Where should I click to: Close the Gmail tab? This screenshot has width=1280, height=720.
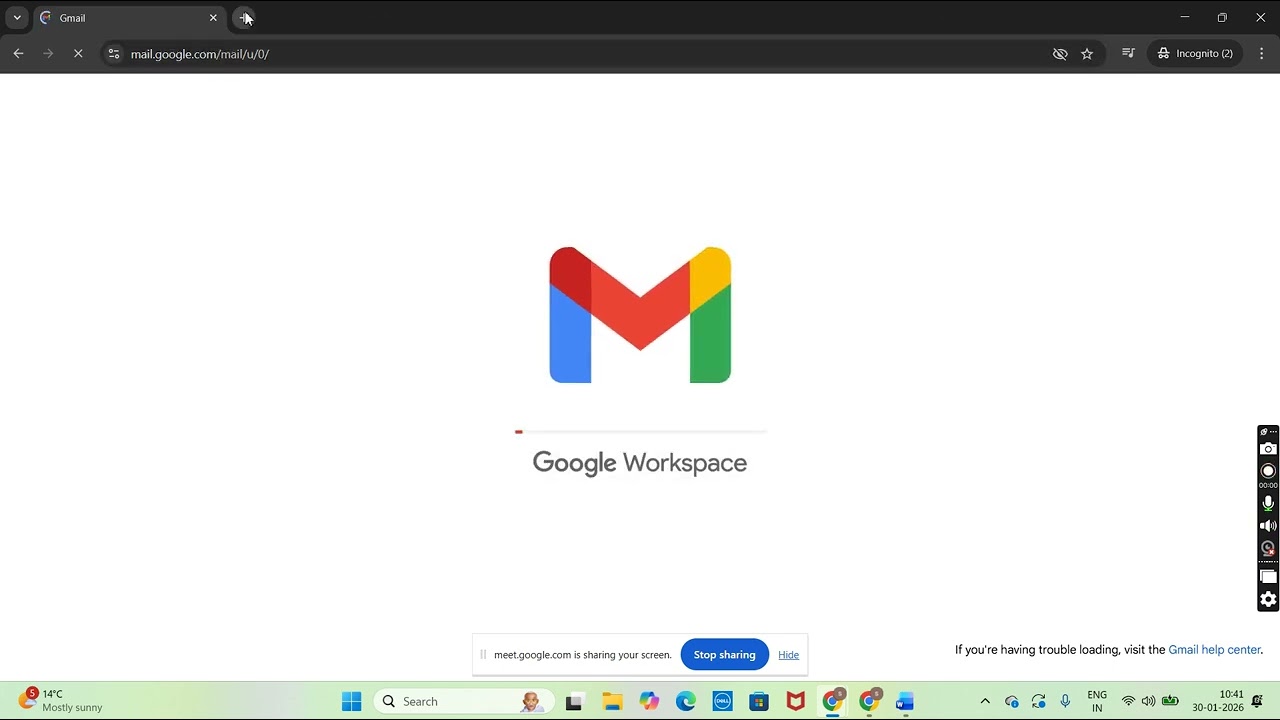(x=213, y=18)
